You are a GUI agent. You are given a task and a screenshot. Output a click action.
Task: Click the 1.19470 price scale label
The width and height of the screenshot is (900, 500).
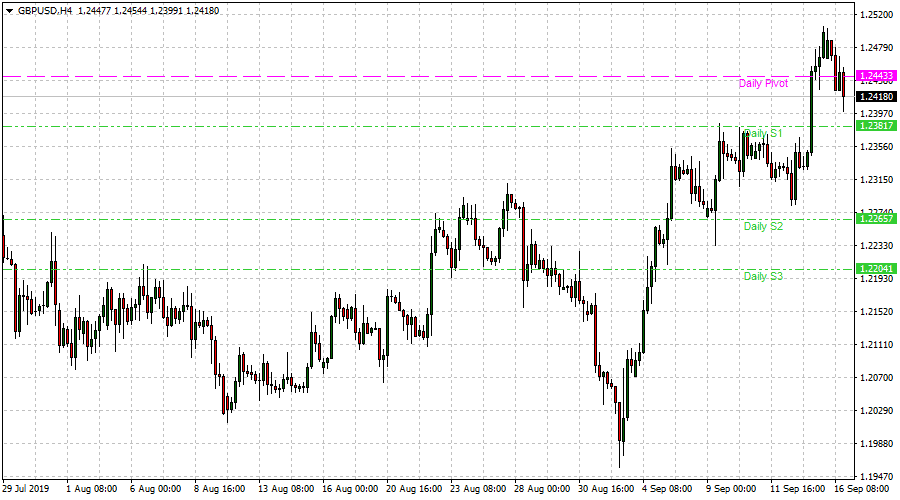[876, 476]
